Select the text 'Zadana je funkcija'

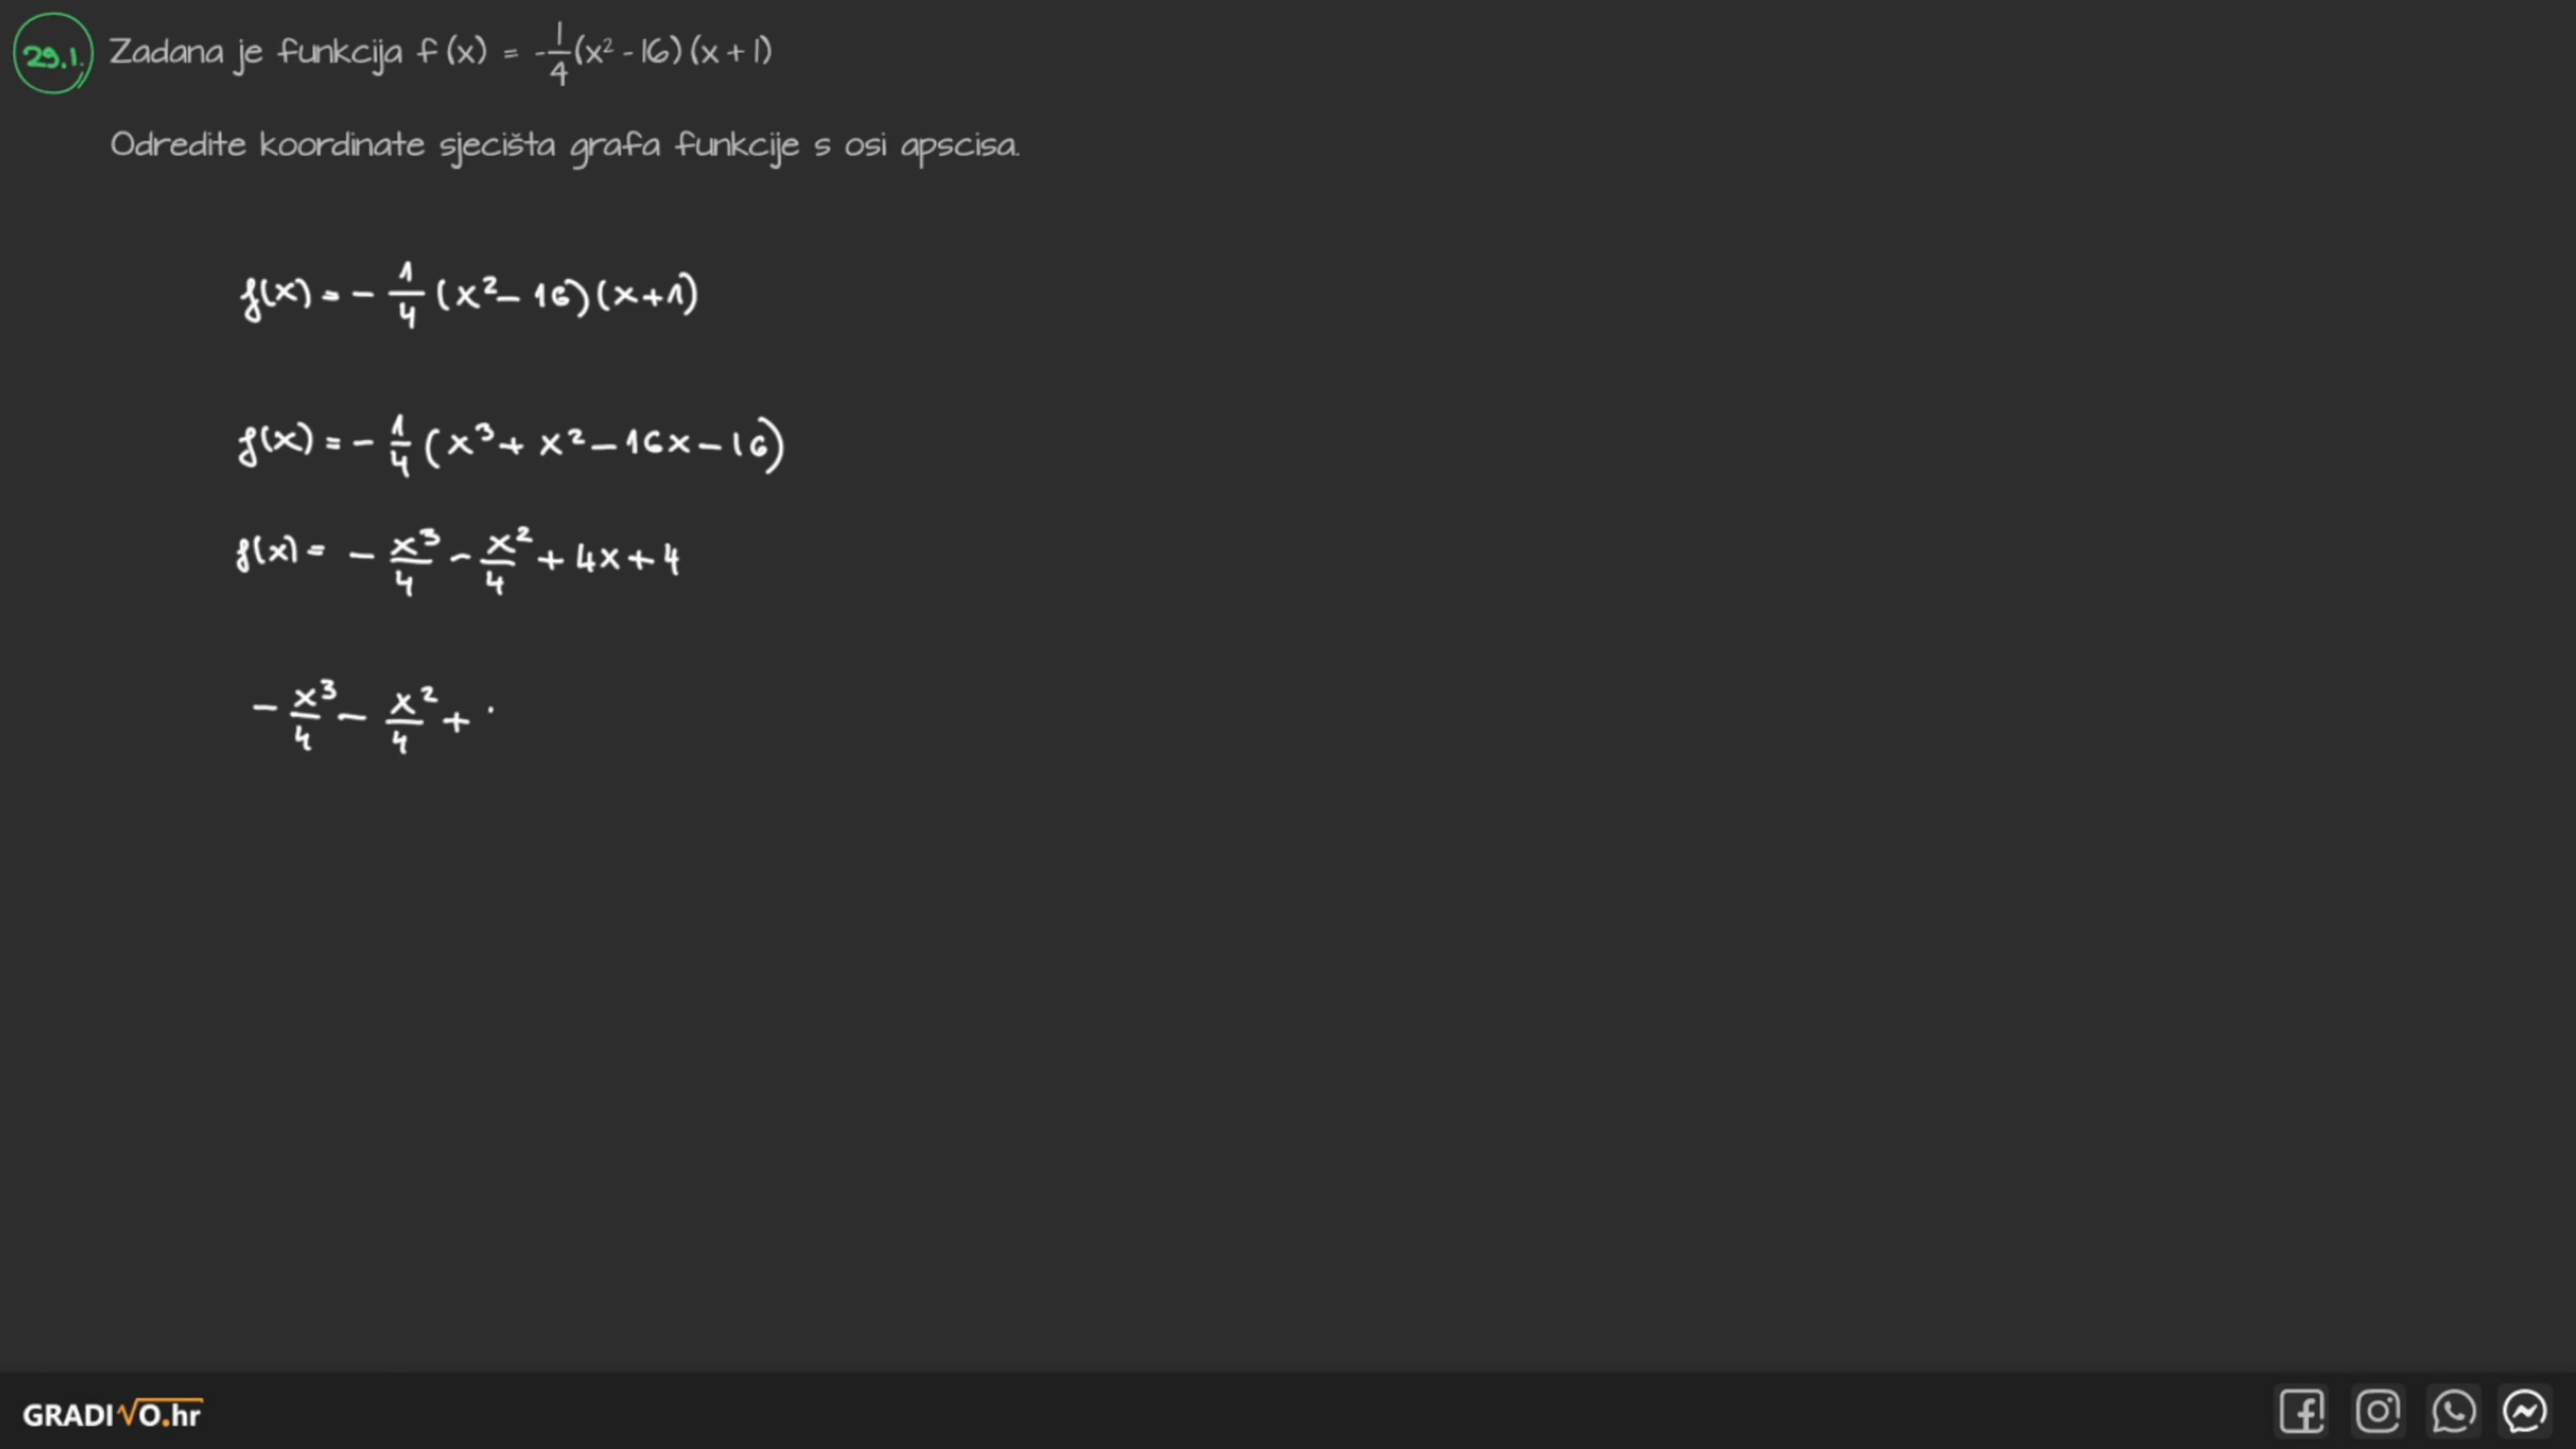pyautogui.click(x=255, y=52)
